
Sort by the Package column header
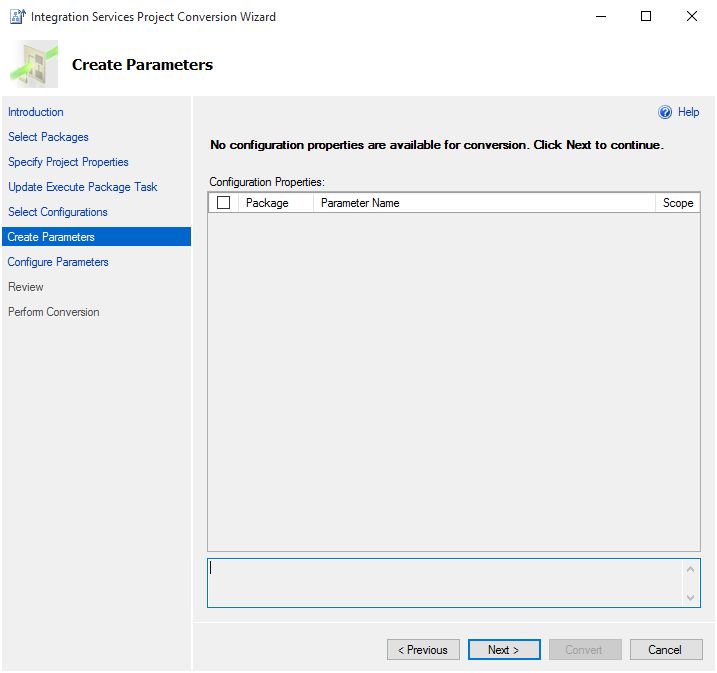[x=276, y=203]
